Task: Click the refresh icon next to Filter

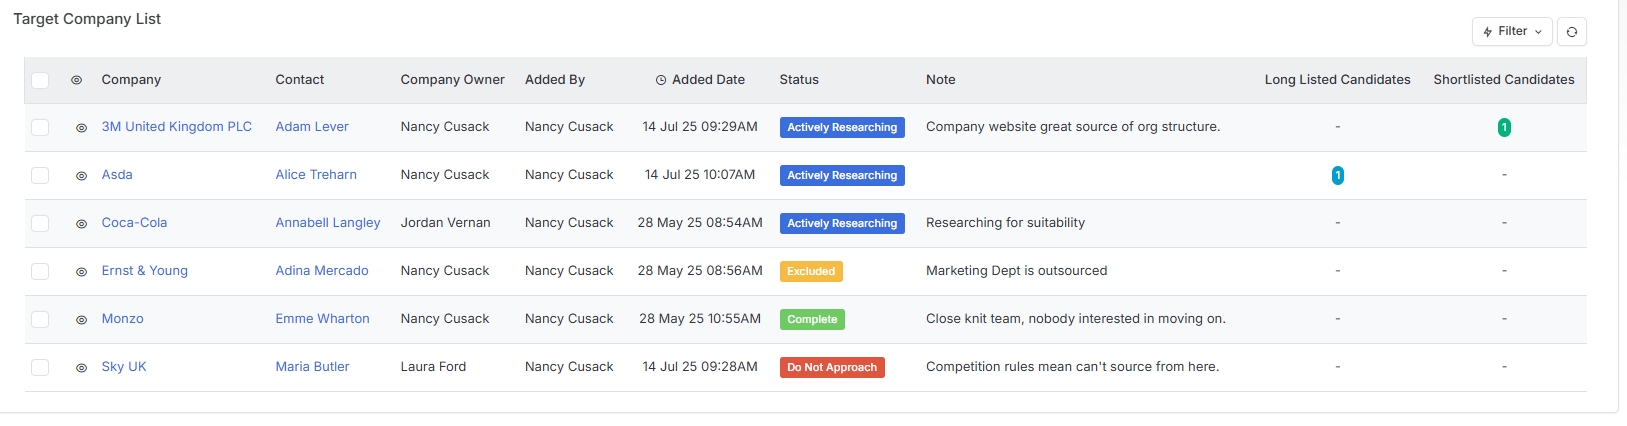Action: click(x=1572, y=32)
